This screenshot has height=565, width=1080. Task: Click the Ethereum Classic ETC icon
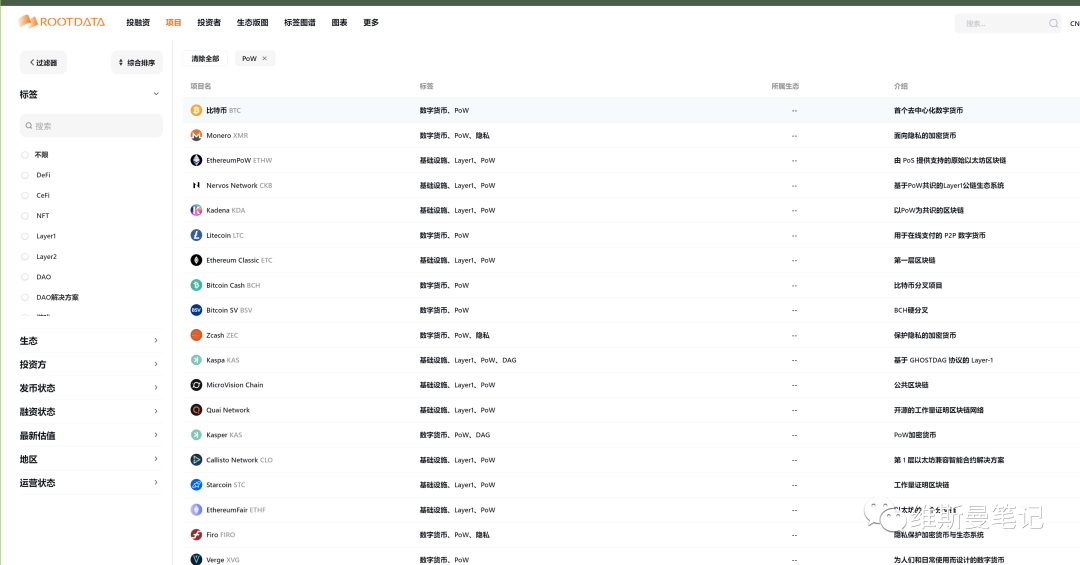coord(196,260)
